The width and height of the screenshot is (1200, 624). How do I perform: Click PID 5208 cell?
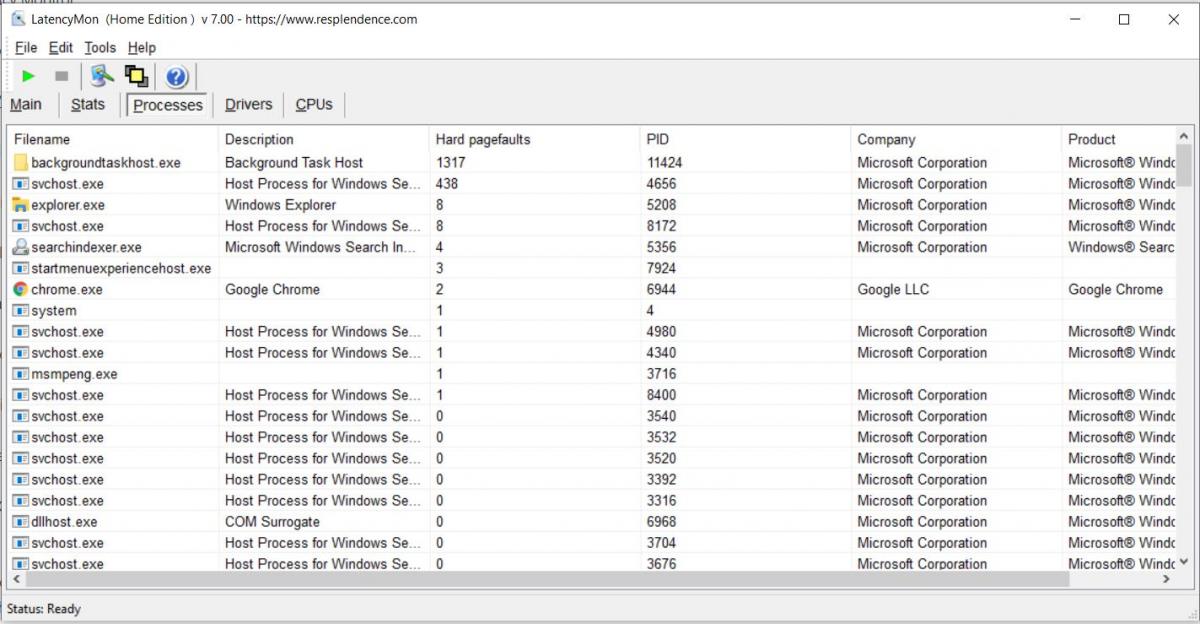coord(661,205)
